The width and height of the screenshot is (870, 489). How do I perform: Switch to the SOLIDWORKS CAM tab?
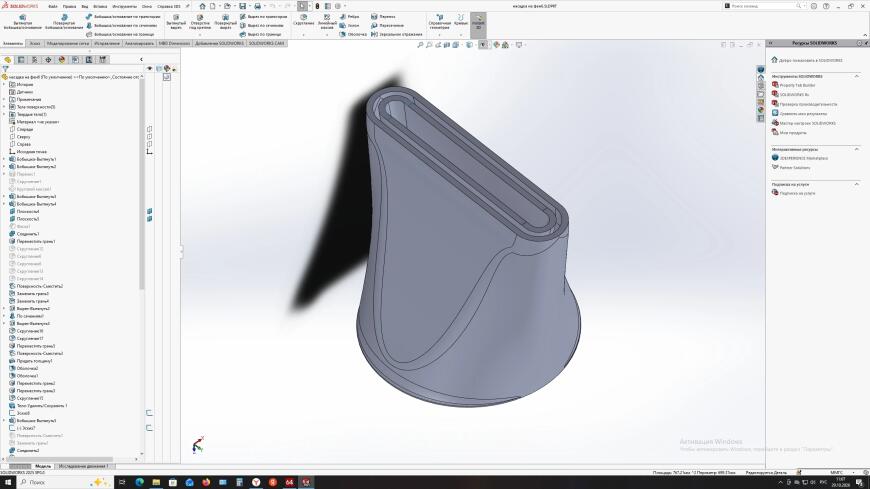click(266, 43)
